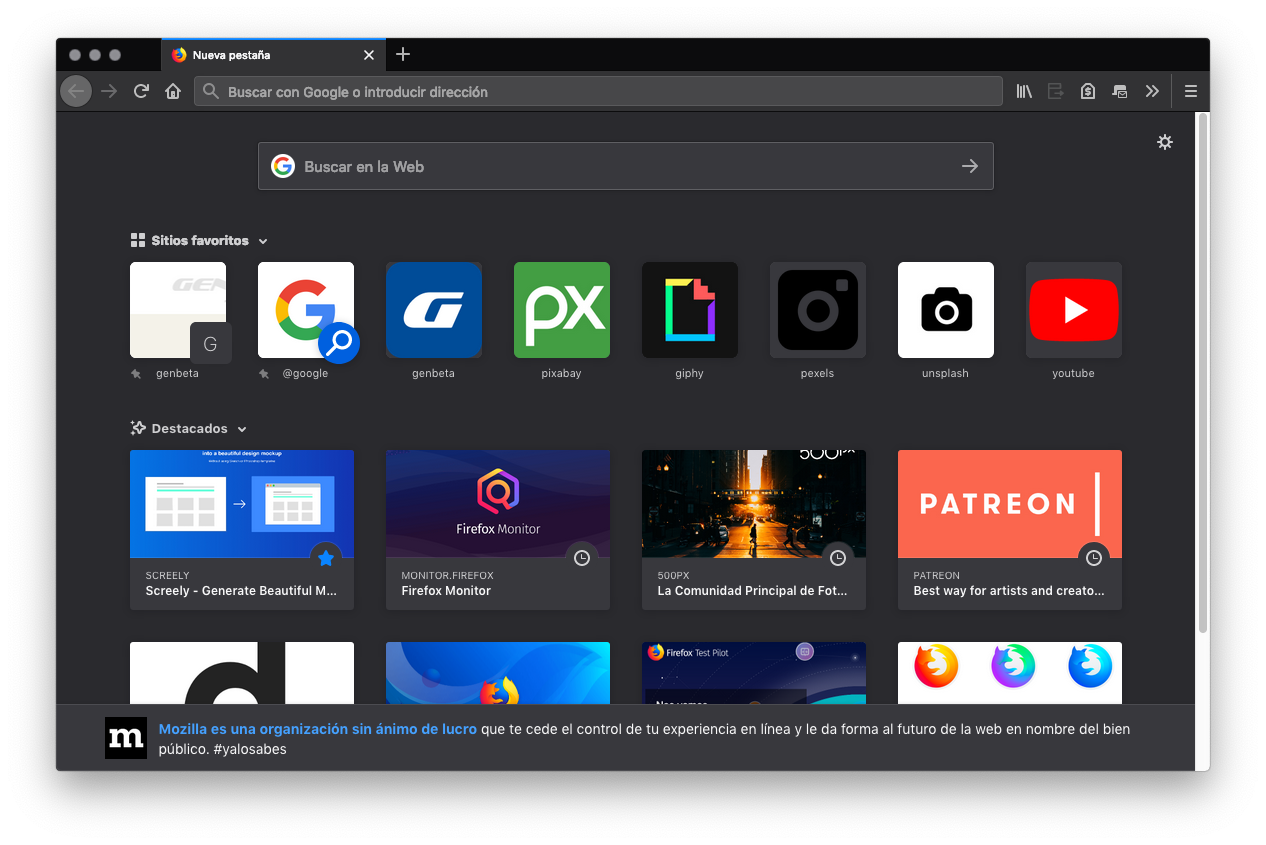Image resolution: width=1266 pixels, height=845 pixels.
Task: Open the giphy top site tile
Action: pyautogui.click(x=689, y=310)
